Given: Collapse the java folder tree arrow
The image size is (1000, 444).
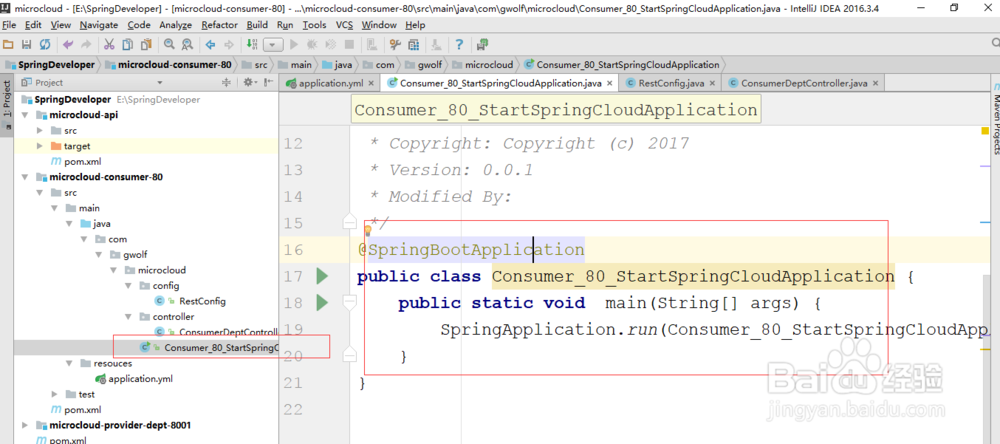Looking at the screenshot, I should (x=70, y=224).
